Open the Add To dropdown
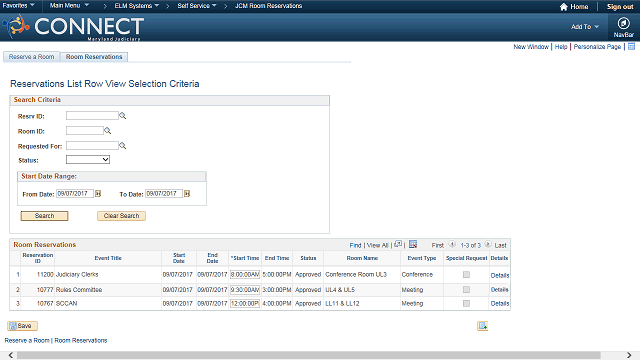 click(585, 27)
